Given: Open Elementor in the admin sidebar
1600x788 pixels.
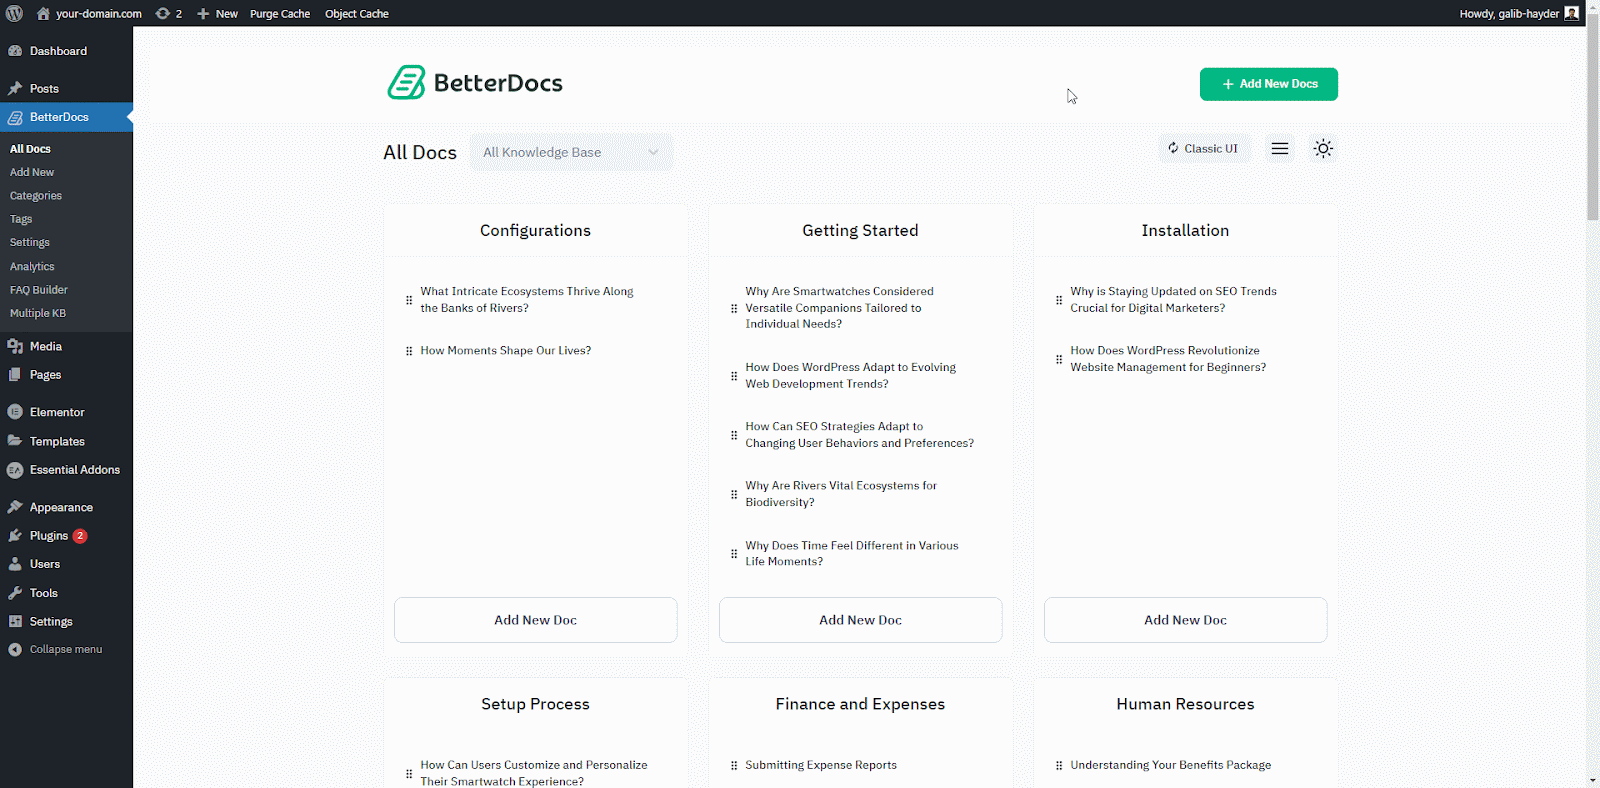Looking at the screenshot, I should pos(66,412).
